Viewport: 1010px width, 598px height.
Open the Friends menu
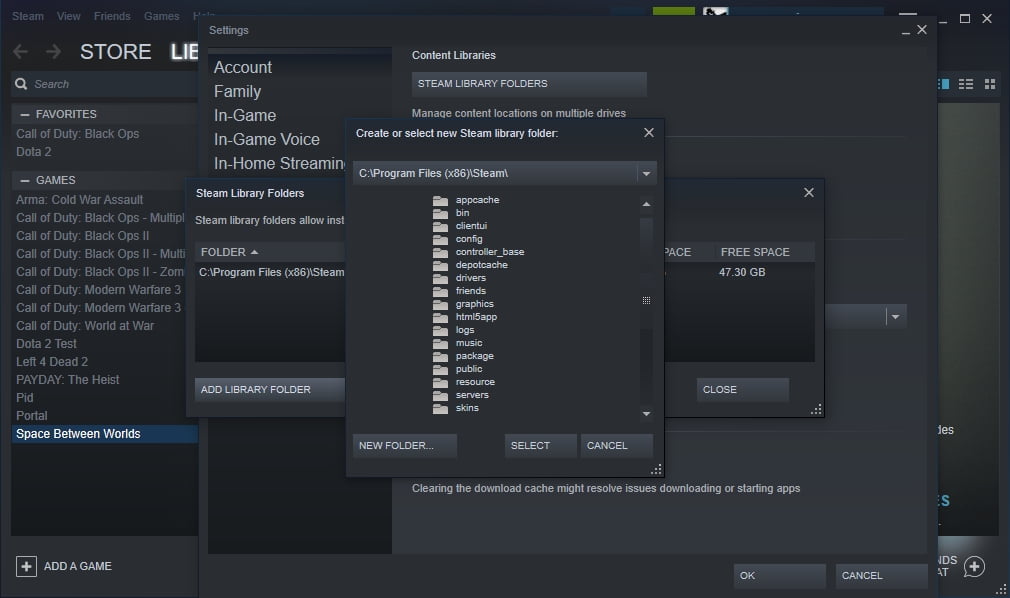pos(112,16)
